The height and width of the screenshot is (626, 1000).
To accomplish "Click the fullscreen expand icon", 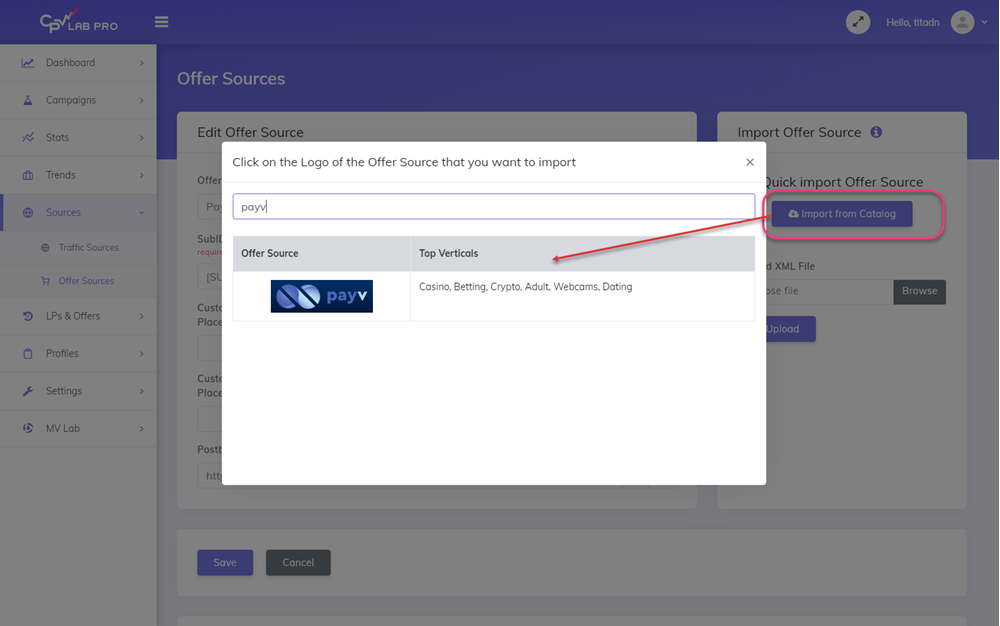I will [858, 22].
